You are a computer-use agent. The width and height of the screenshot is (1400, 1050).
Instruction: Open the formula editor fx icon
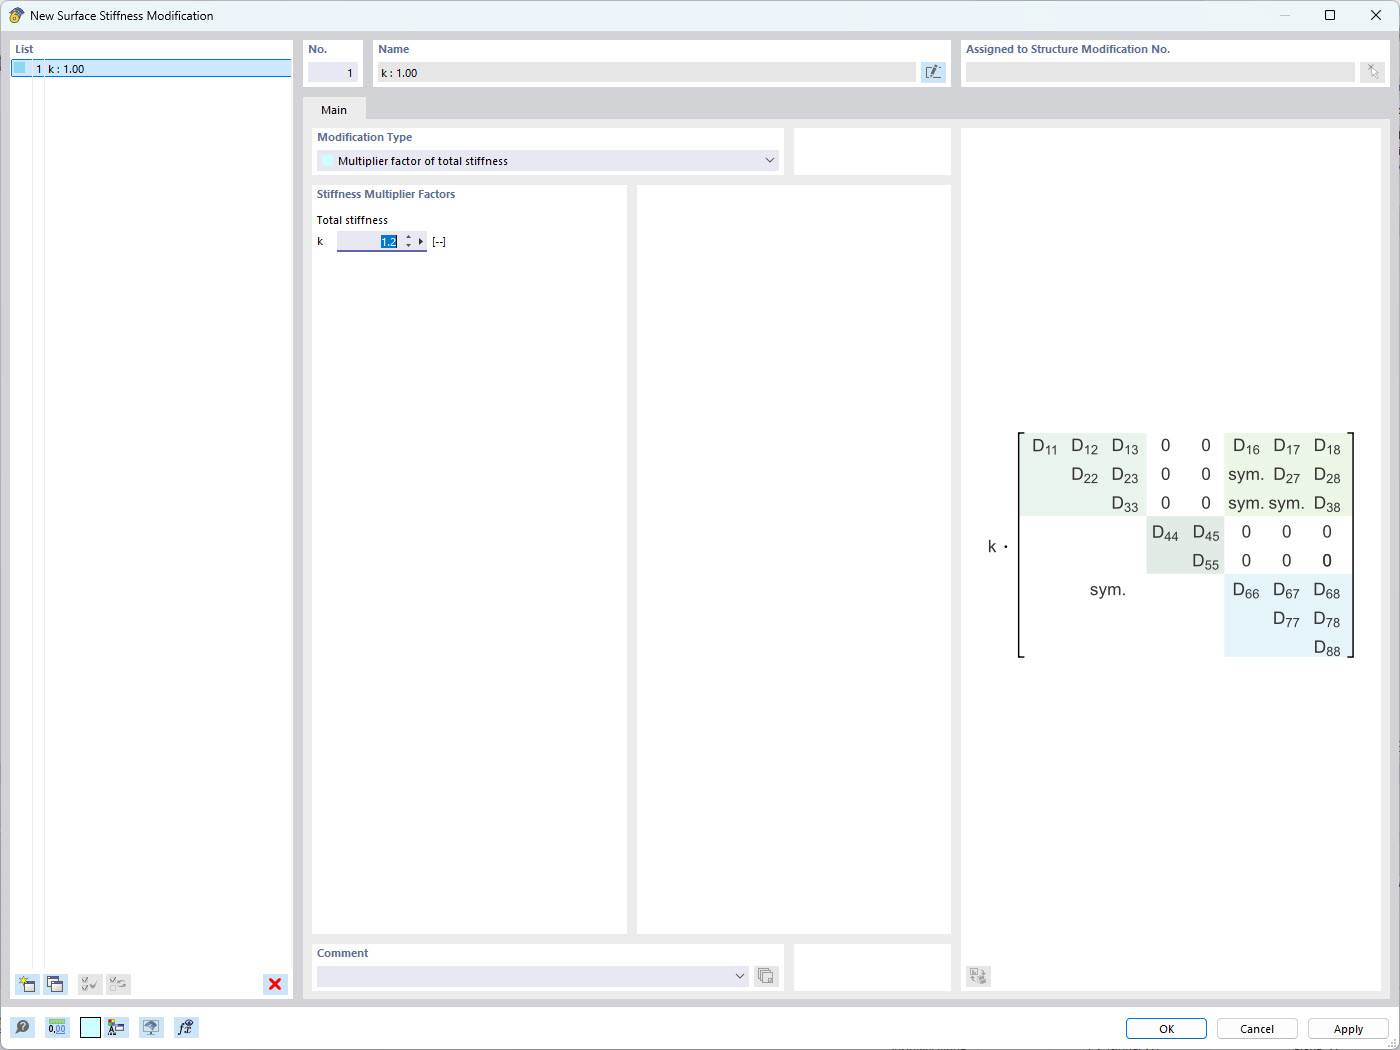pos(186,1027)
